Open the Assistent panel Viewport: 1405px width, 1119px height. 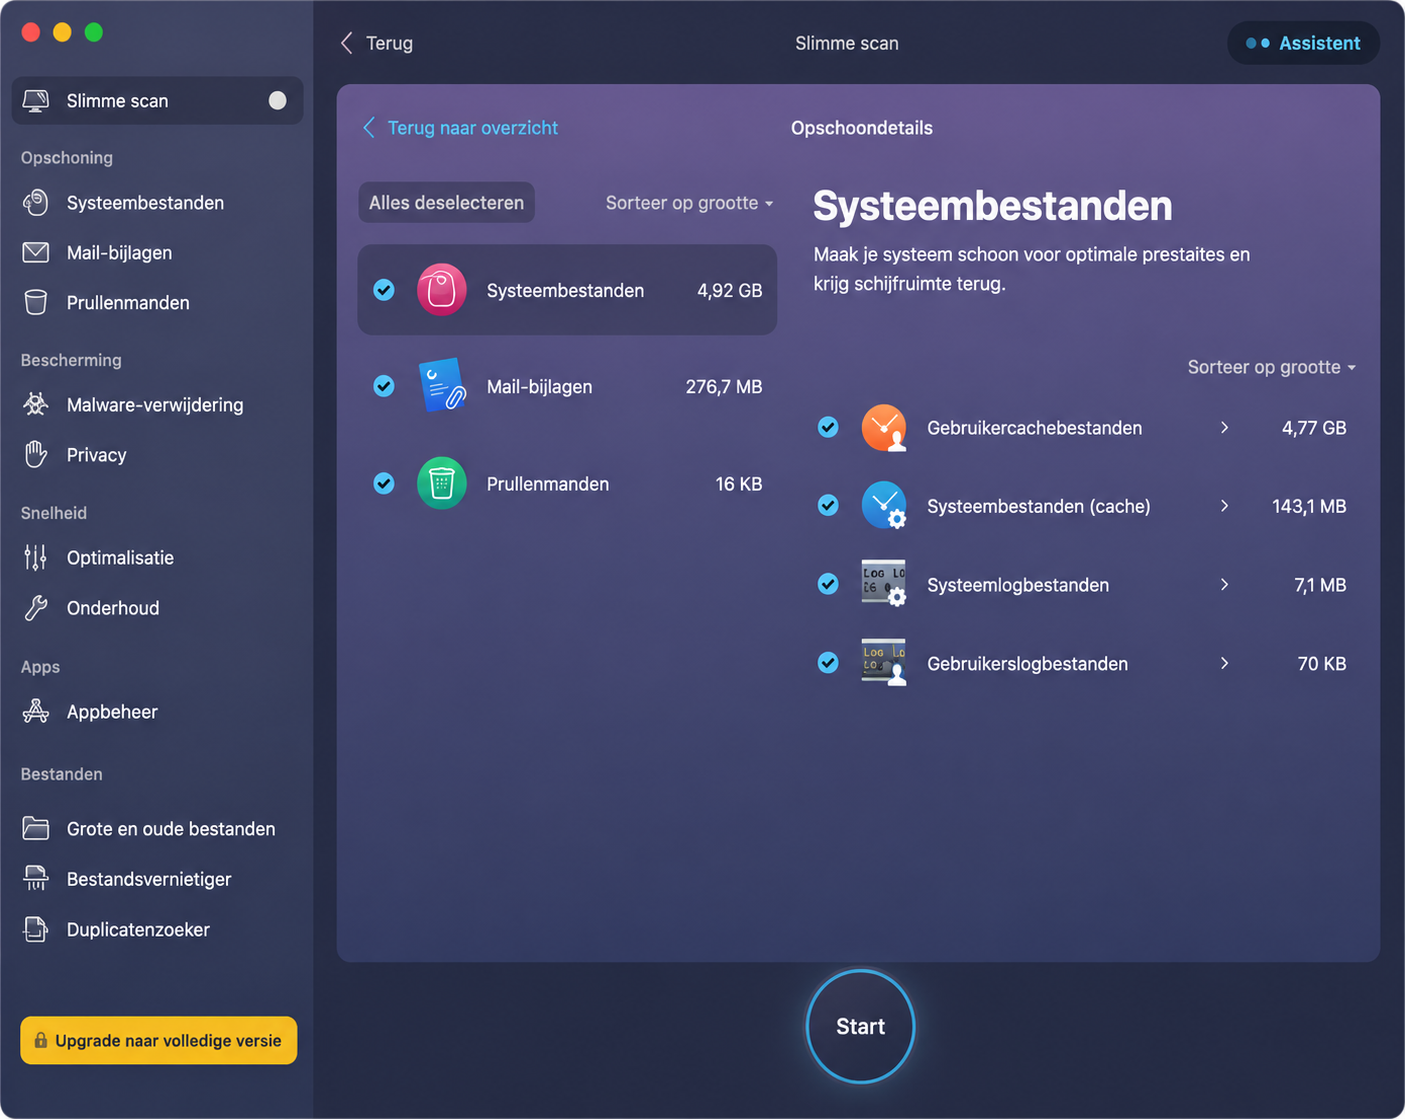tap(1303, 43)
